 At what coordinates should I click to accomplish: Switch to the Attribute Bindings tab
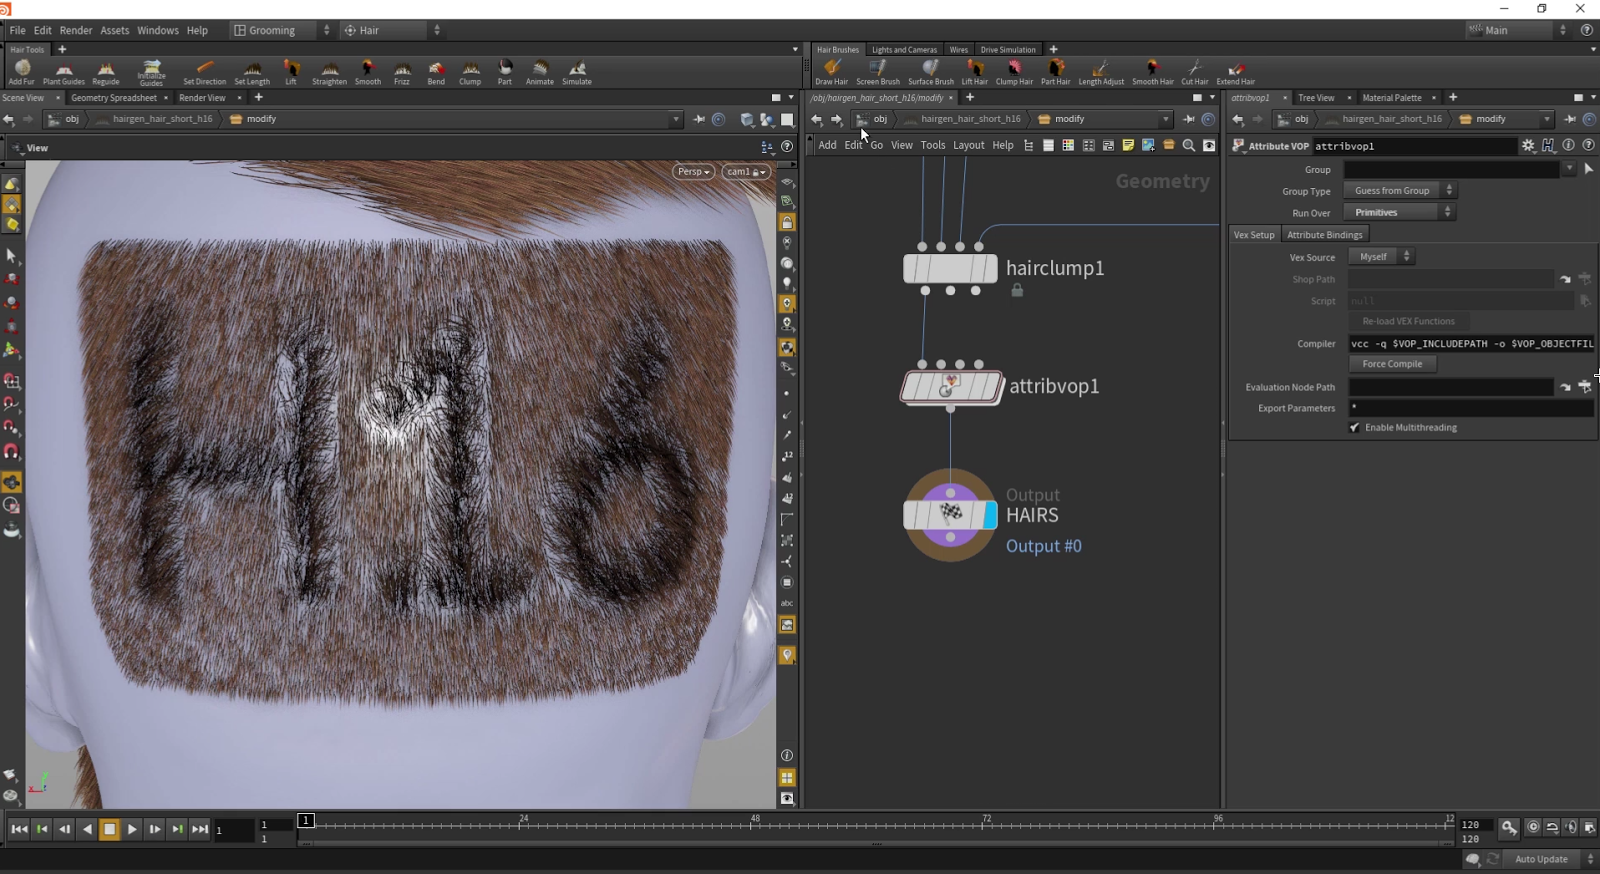coord(1324,235)
